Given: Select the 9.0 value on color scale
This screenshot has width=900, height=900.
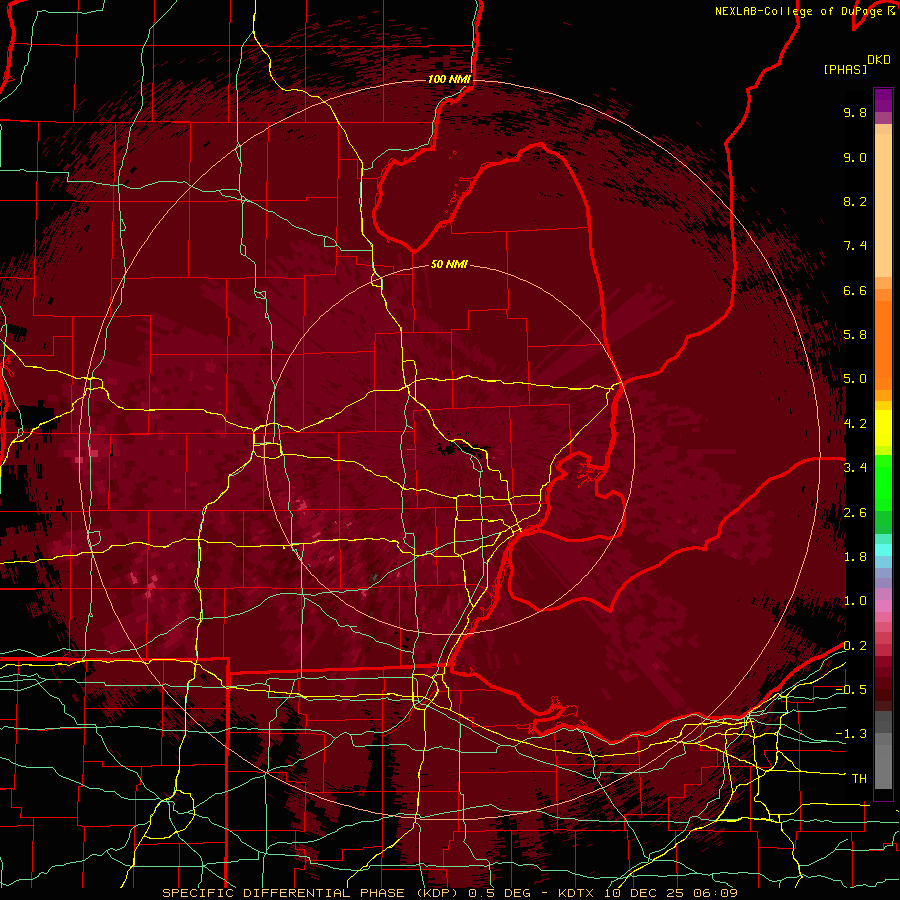Looking at the screenshot, I should pyautogui.click(x=855, y=157).
